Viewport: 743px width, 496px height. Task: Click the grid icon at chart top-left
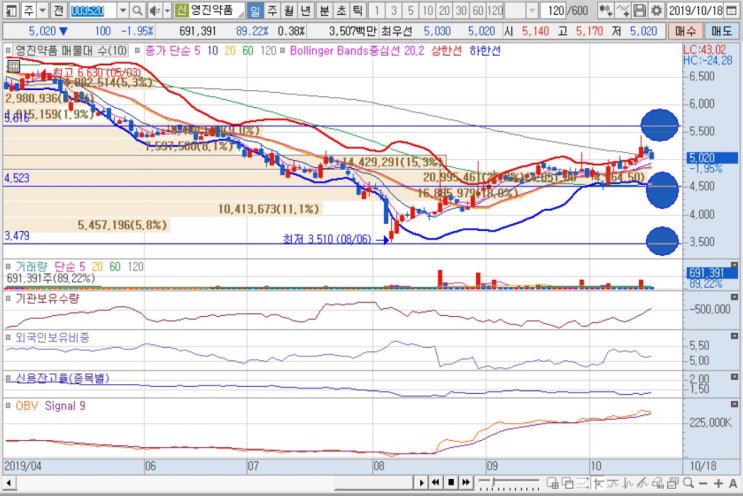click(13, 66)
